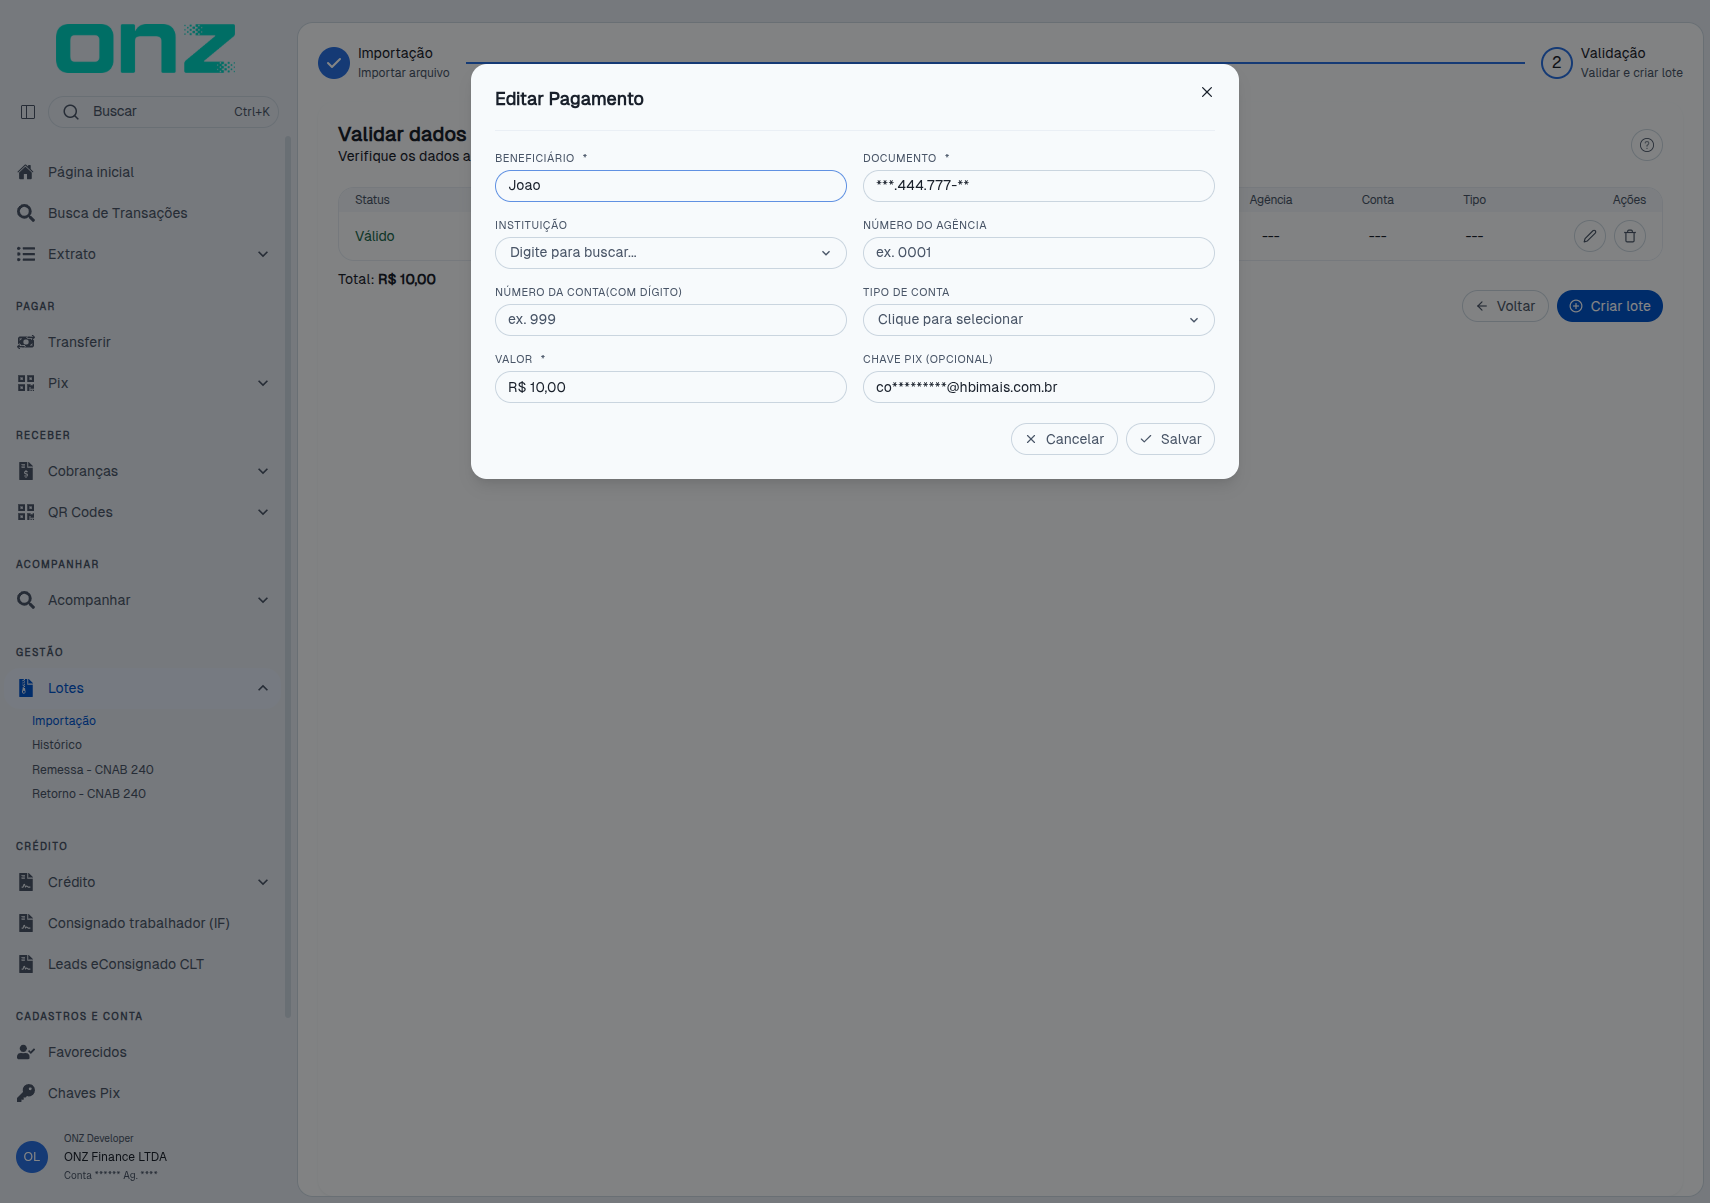
Task: Click the Validação step 2 circle
Action: [x=1557, y=62]
